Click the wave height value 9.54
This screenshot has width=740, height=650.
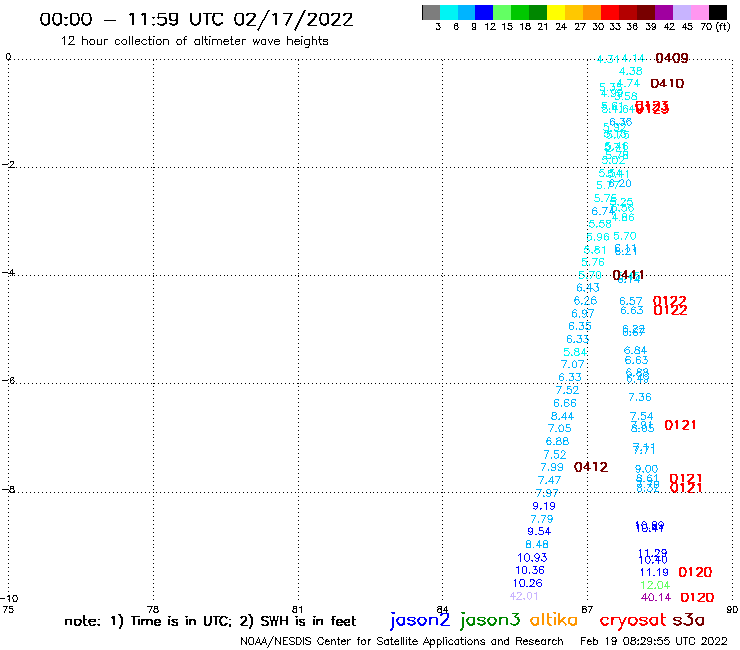(539, 531)
